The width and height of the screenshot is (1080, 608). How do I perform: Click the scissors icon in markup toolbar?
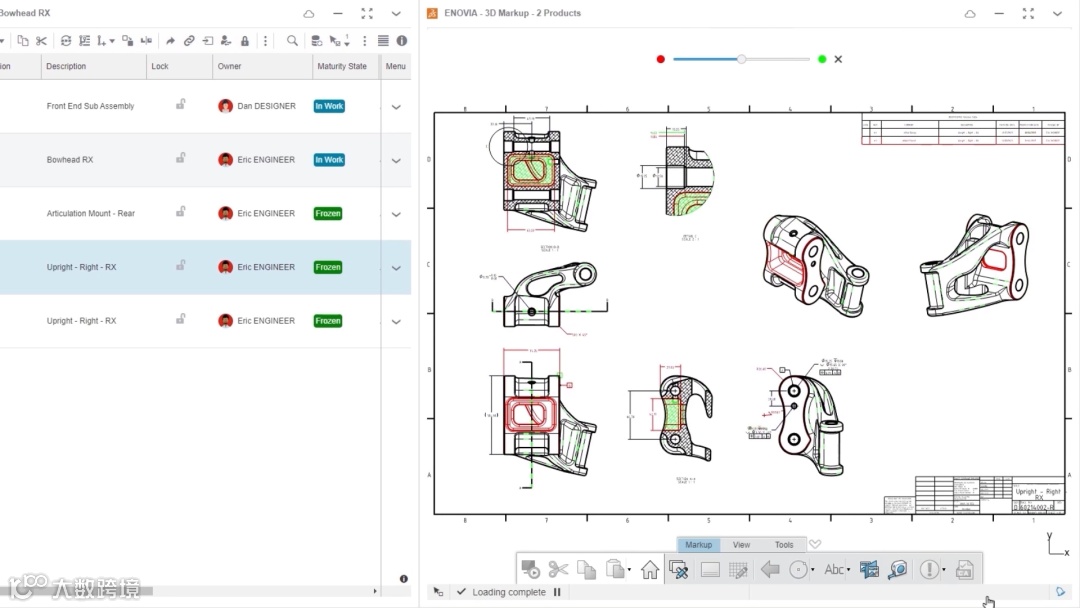(x=558, y=569)
